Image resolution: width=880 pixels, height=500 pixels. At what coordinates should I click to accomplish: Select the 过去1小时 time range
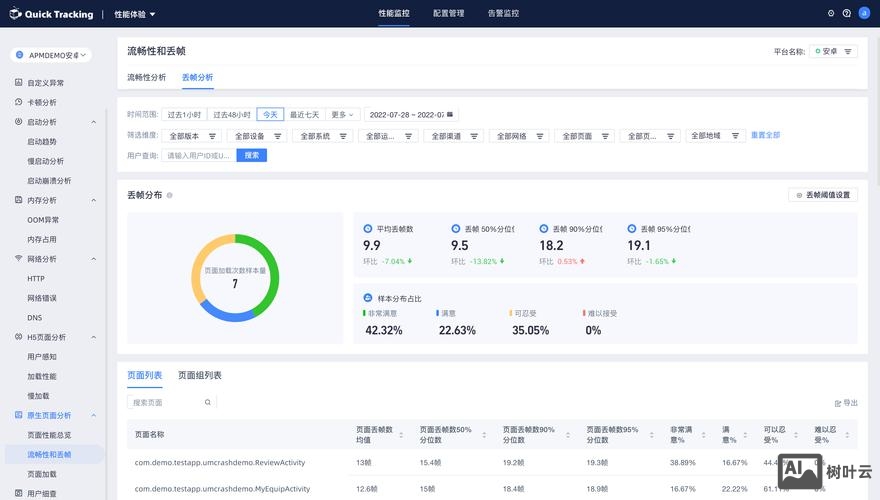click(184, 114)
